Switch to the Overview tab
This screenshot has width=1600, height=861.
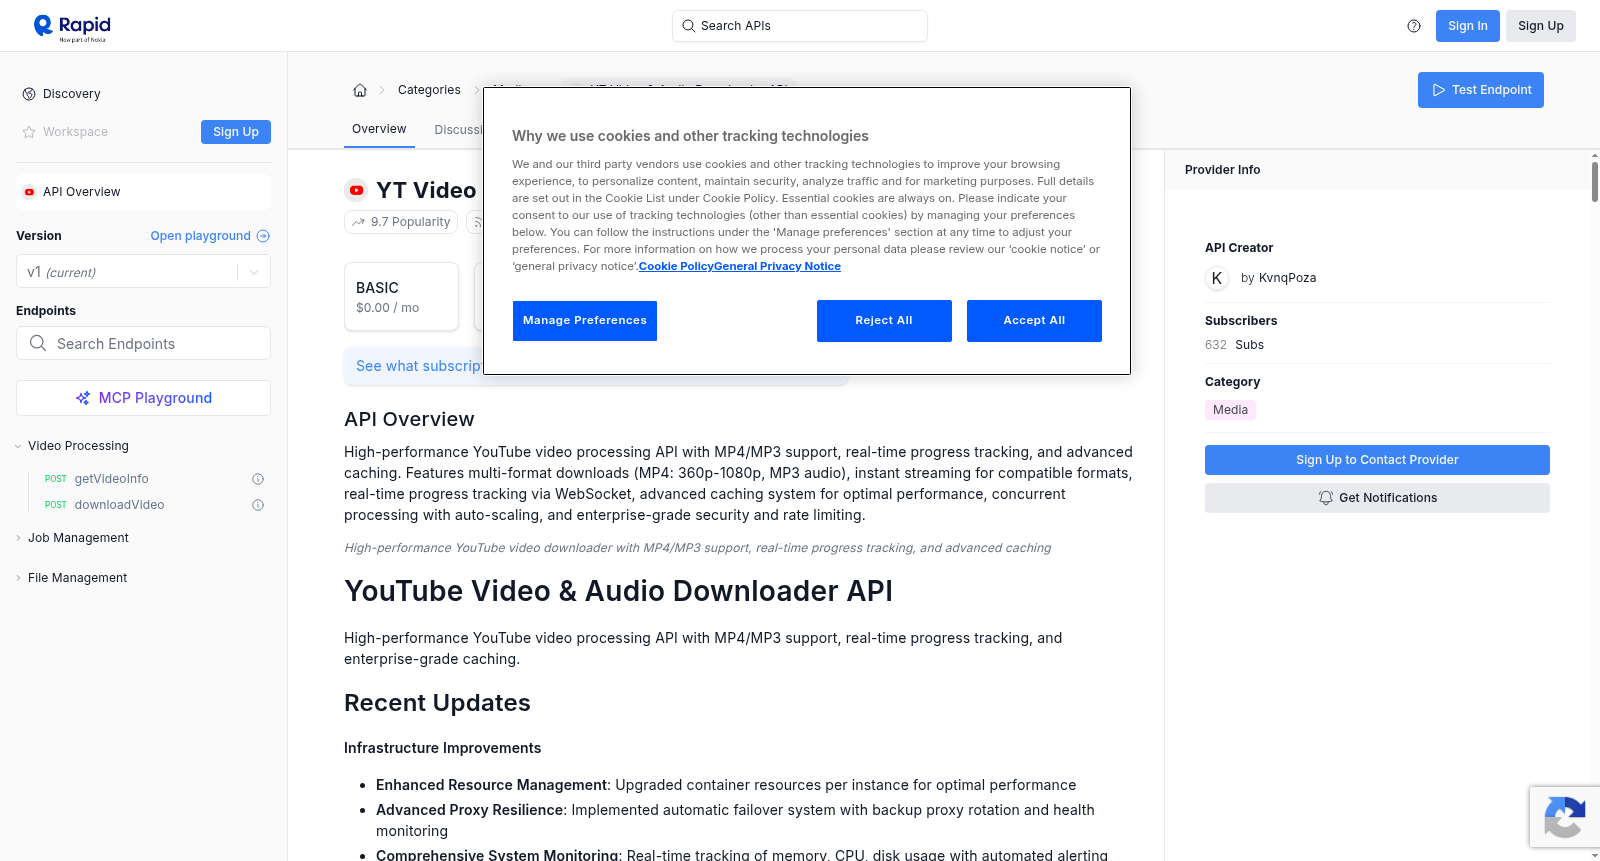coord(379,129)
